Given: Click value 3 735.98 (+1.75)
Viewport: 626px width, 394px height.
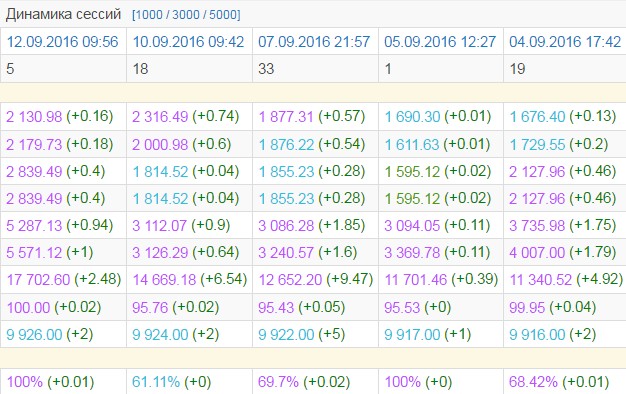Looking at the screenshot, I should tap(563, 226).
